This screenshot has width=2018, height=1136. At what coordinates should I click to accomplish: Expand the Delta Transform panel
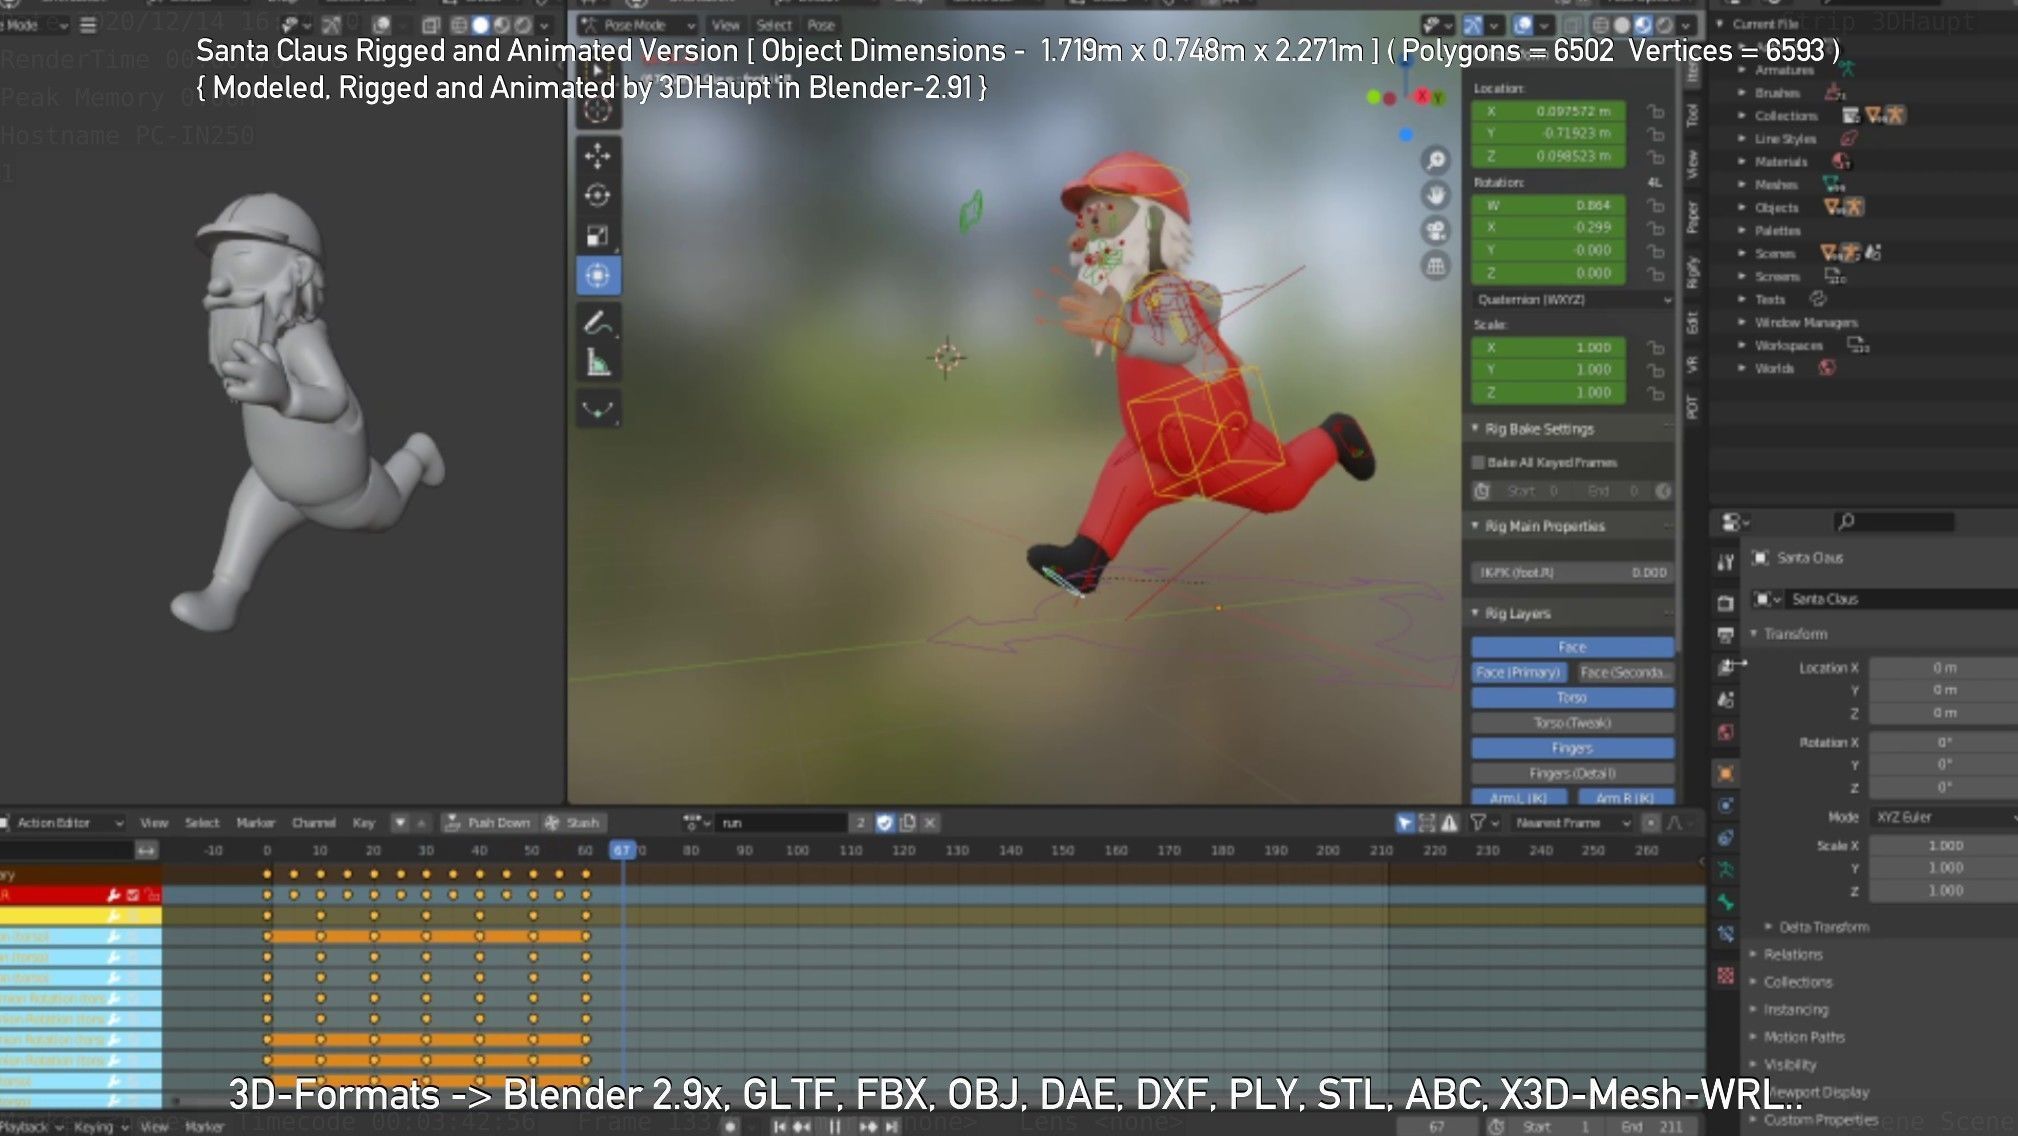click(1823, 927)
